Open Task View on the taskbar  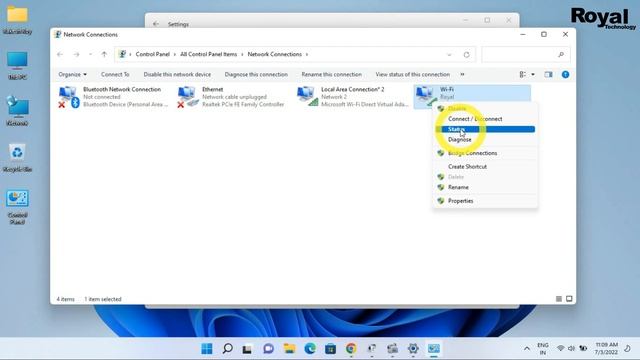[x=247, y=349]
